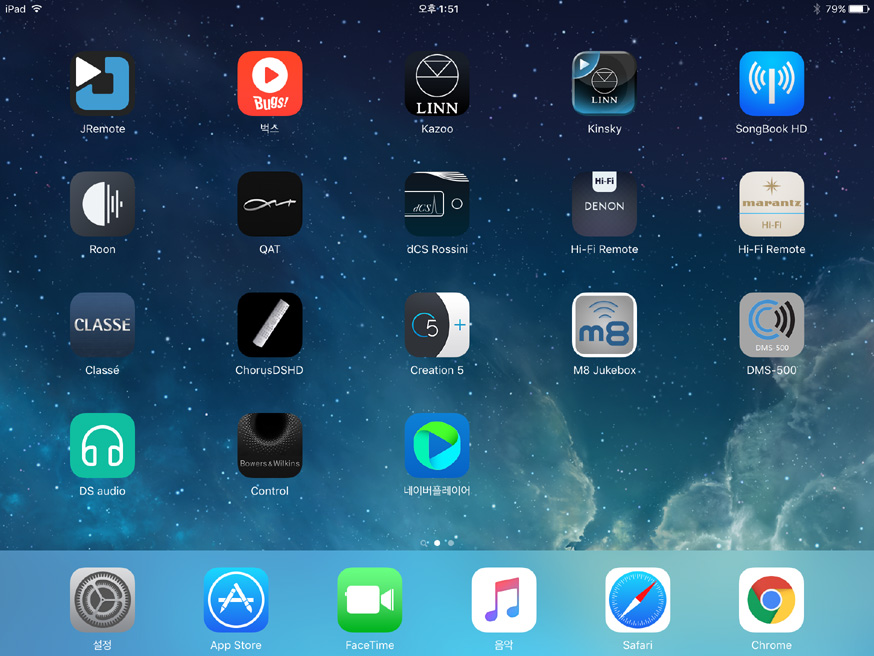Open the Linn Kazoo app
Image resolution: width=874 pixels, height=656 pixels.
(437, 83)
